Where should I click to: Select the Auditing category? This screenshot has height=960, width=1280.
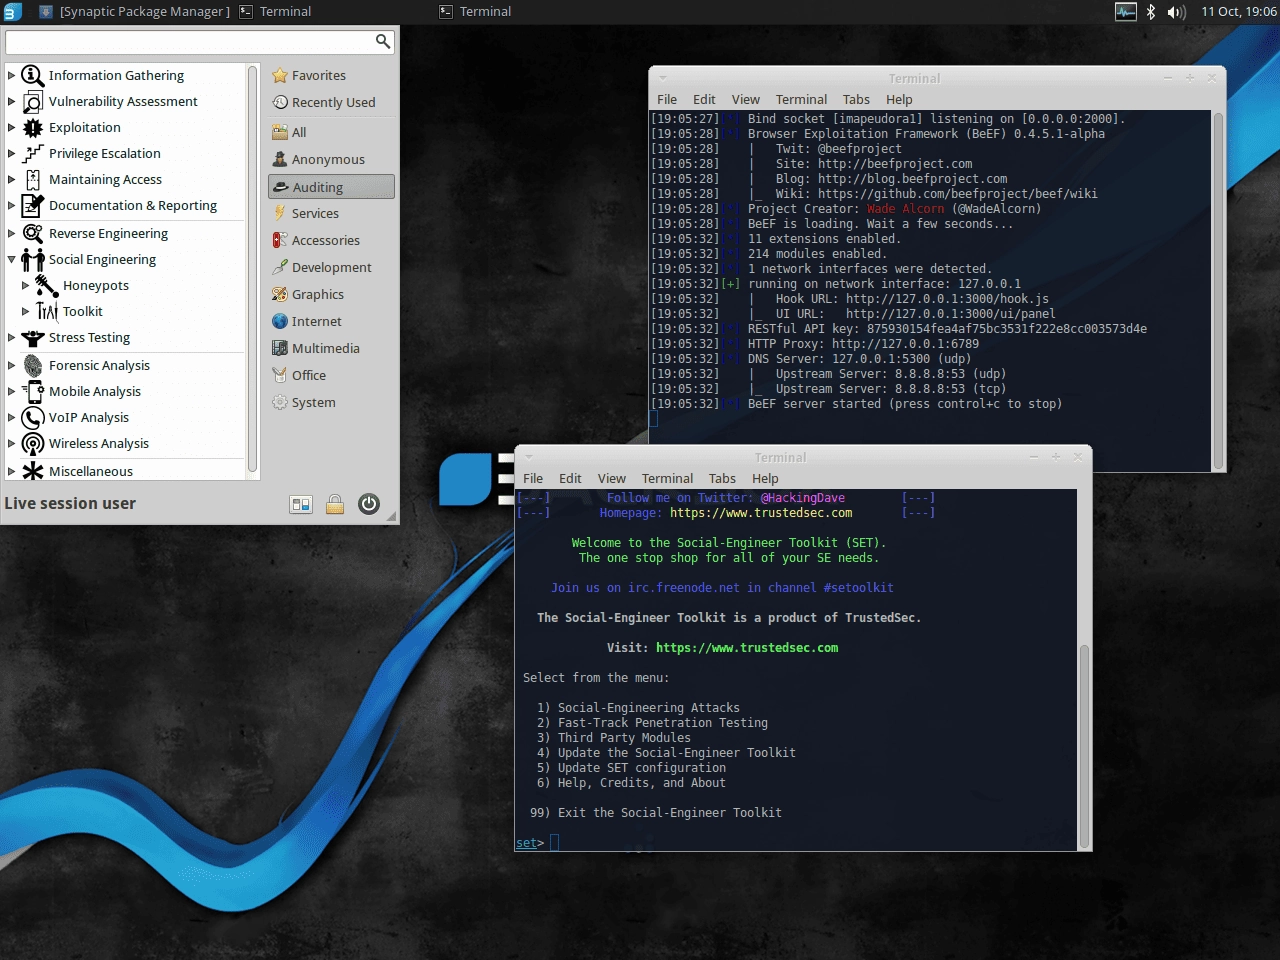(332, 187)
